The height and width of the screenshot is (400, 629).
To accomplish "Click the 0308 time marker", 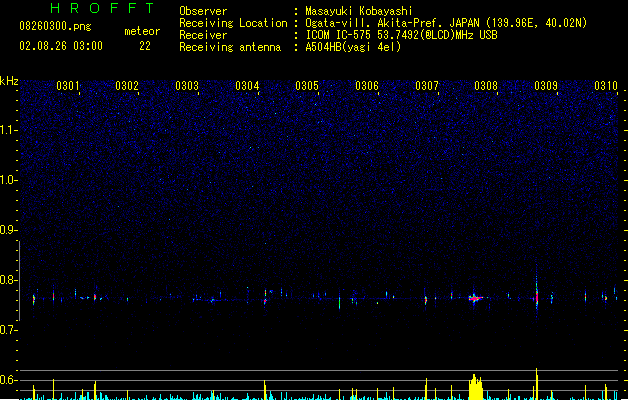I will pos(486,86).
